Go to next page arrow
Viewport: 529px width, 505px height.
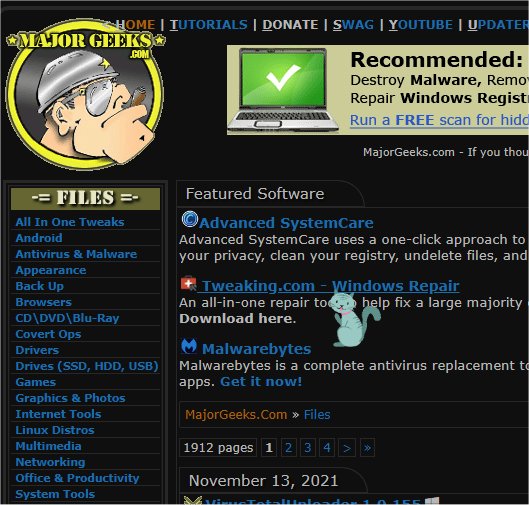click(346, 448)
